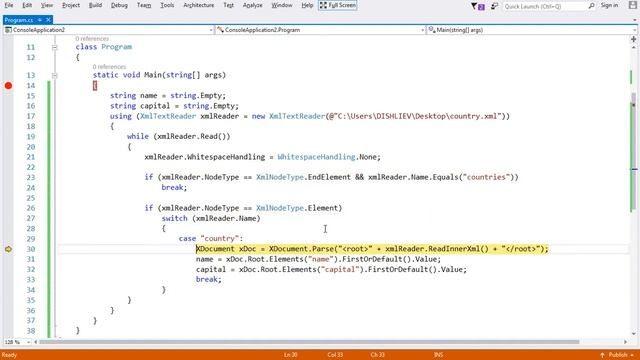
Task: Exit Full Screen mode
Action: click(338, 5)
